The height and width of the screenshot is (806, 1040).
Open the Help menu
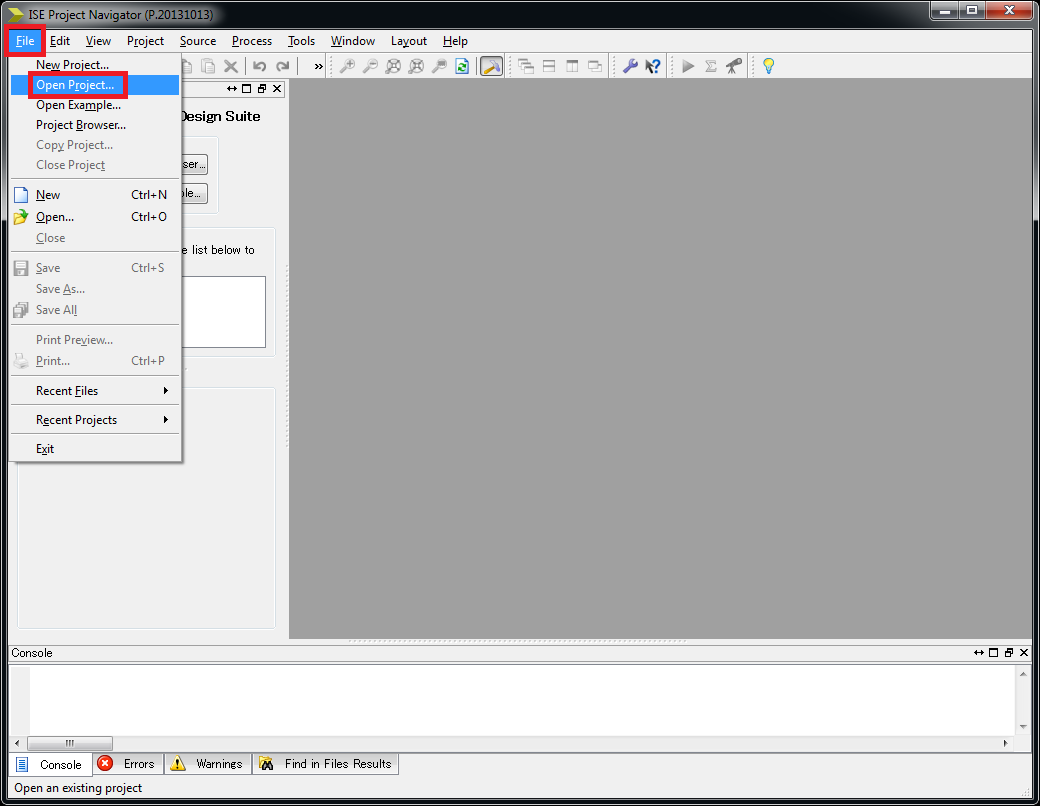click(455, 41)
